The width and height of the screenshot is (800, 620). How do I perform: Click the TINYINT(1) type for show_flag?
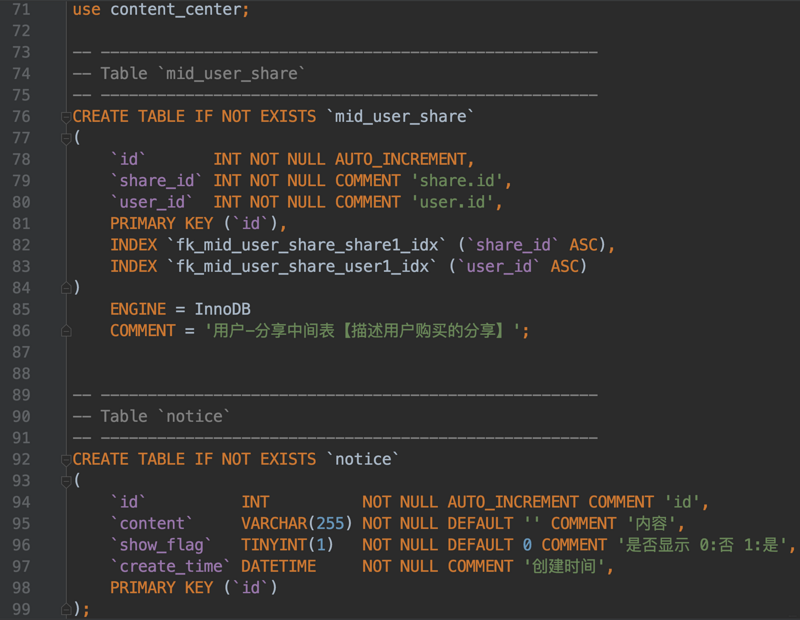[x=288, y=545]
